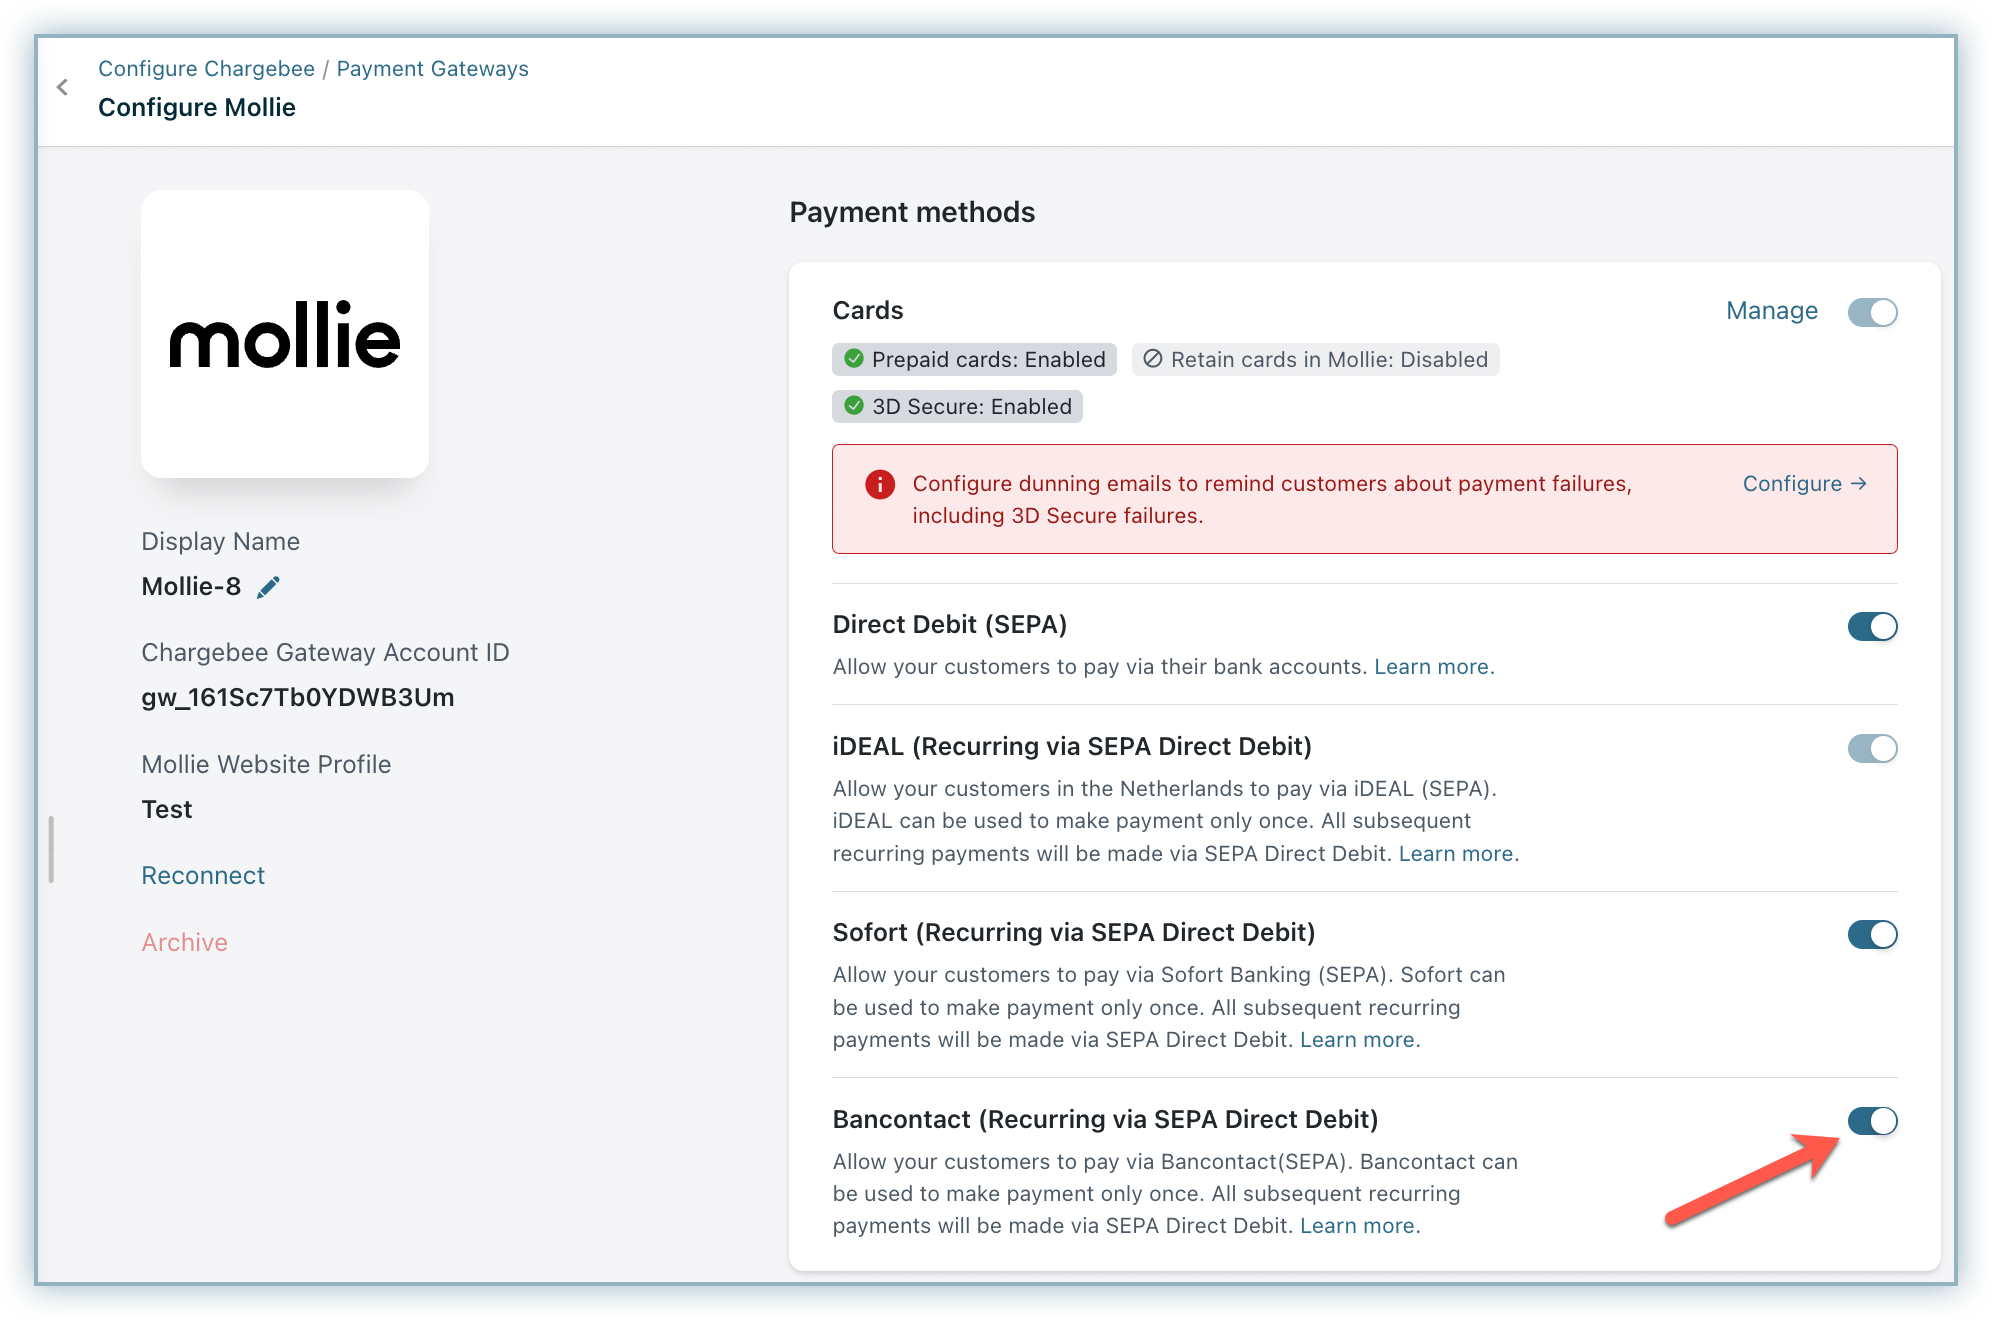This screenshot has height=1320, width=1992.
Task: Click Archive link
Action: click(184, 942)
